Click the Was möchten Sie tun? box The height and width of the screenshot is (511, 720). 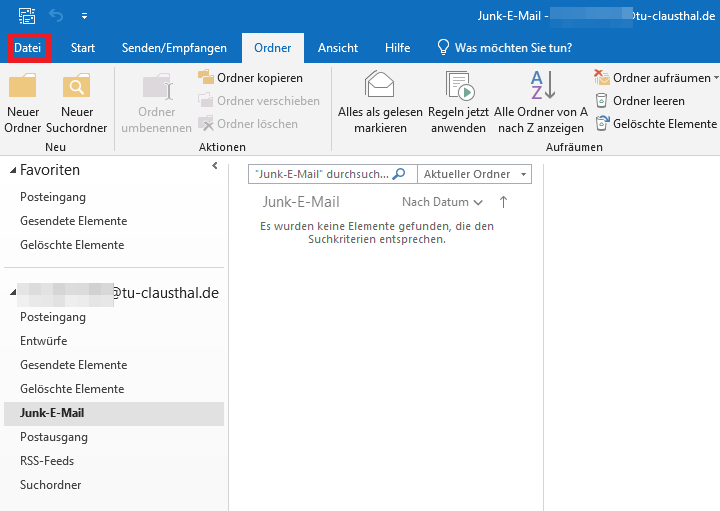pos(504,48)
